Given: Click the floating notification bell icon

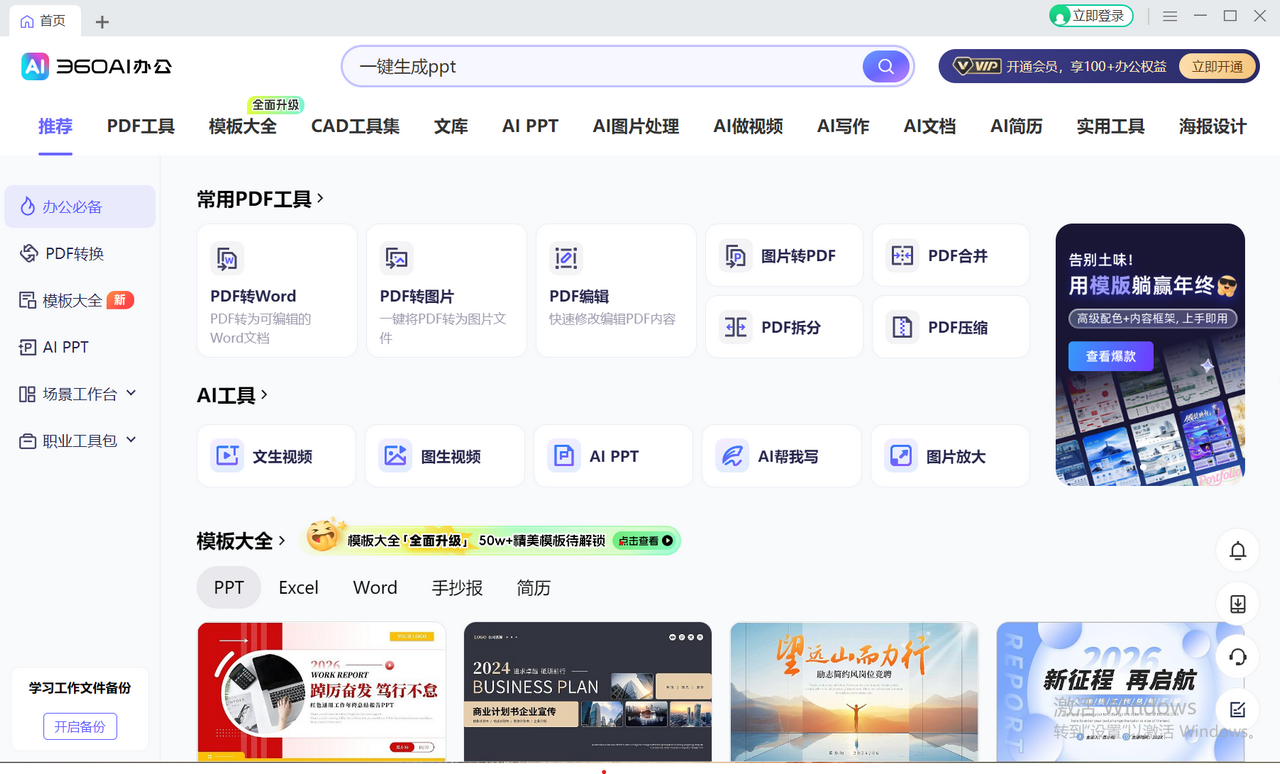Looking at the screenshot, I should click(x=1237, y=550).
